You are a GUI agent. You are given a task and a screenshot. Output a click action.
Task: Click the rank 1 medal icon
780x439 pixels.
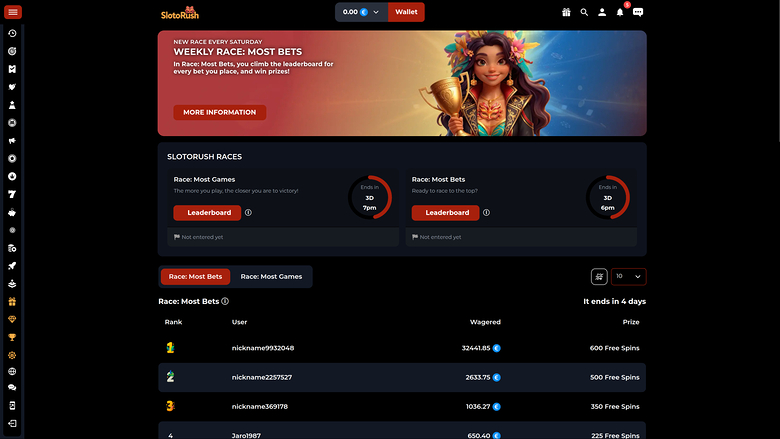tap(170, 348)
